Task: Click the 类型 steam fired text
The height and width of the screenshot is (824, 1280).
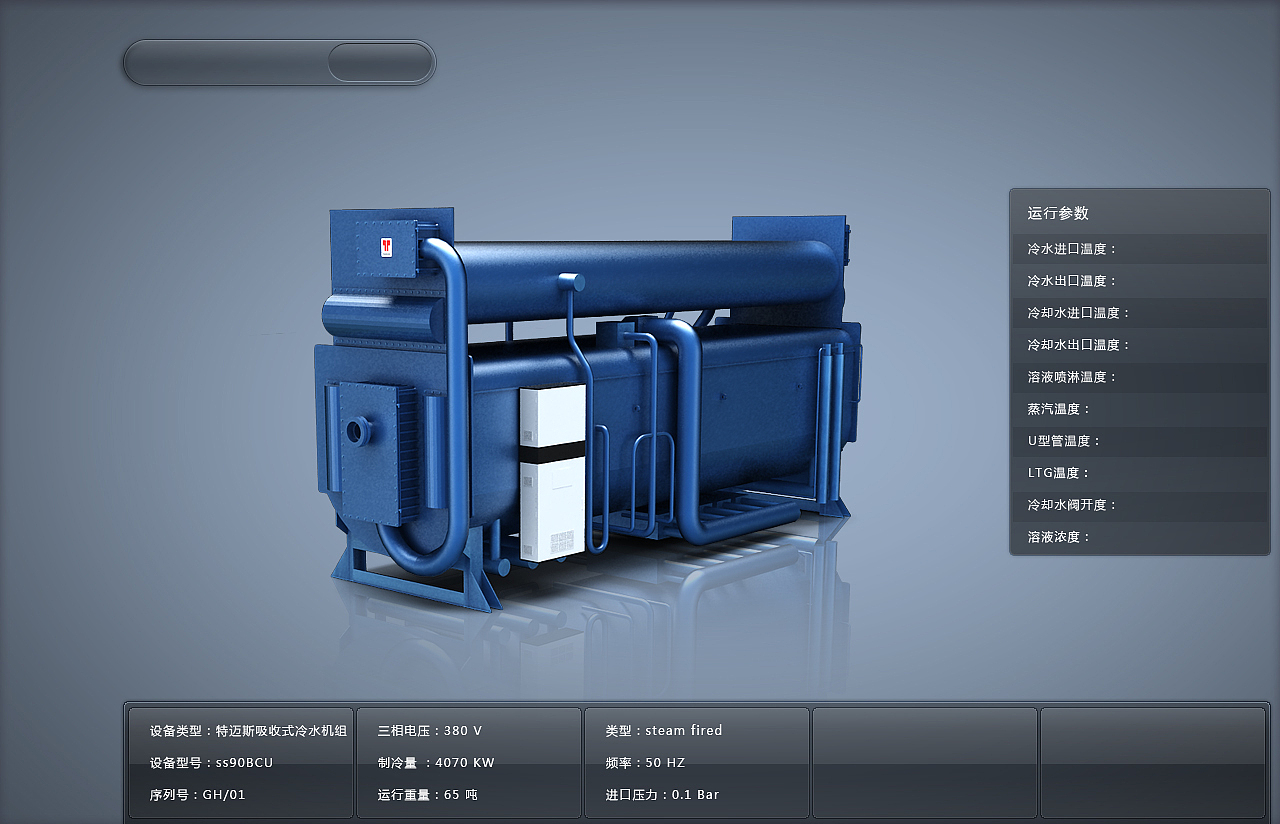Action: pos(664,731)
